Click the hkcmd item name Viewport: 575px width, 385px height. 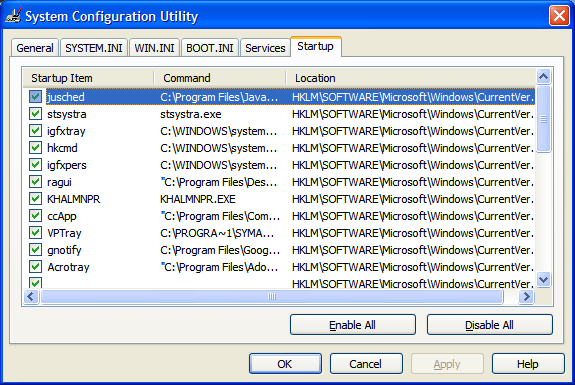(62, 148)
